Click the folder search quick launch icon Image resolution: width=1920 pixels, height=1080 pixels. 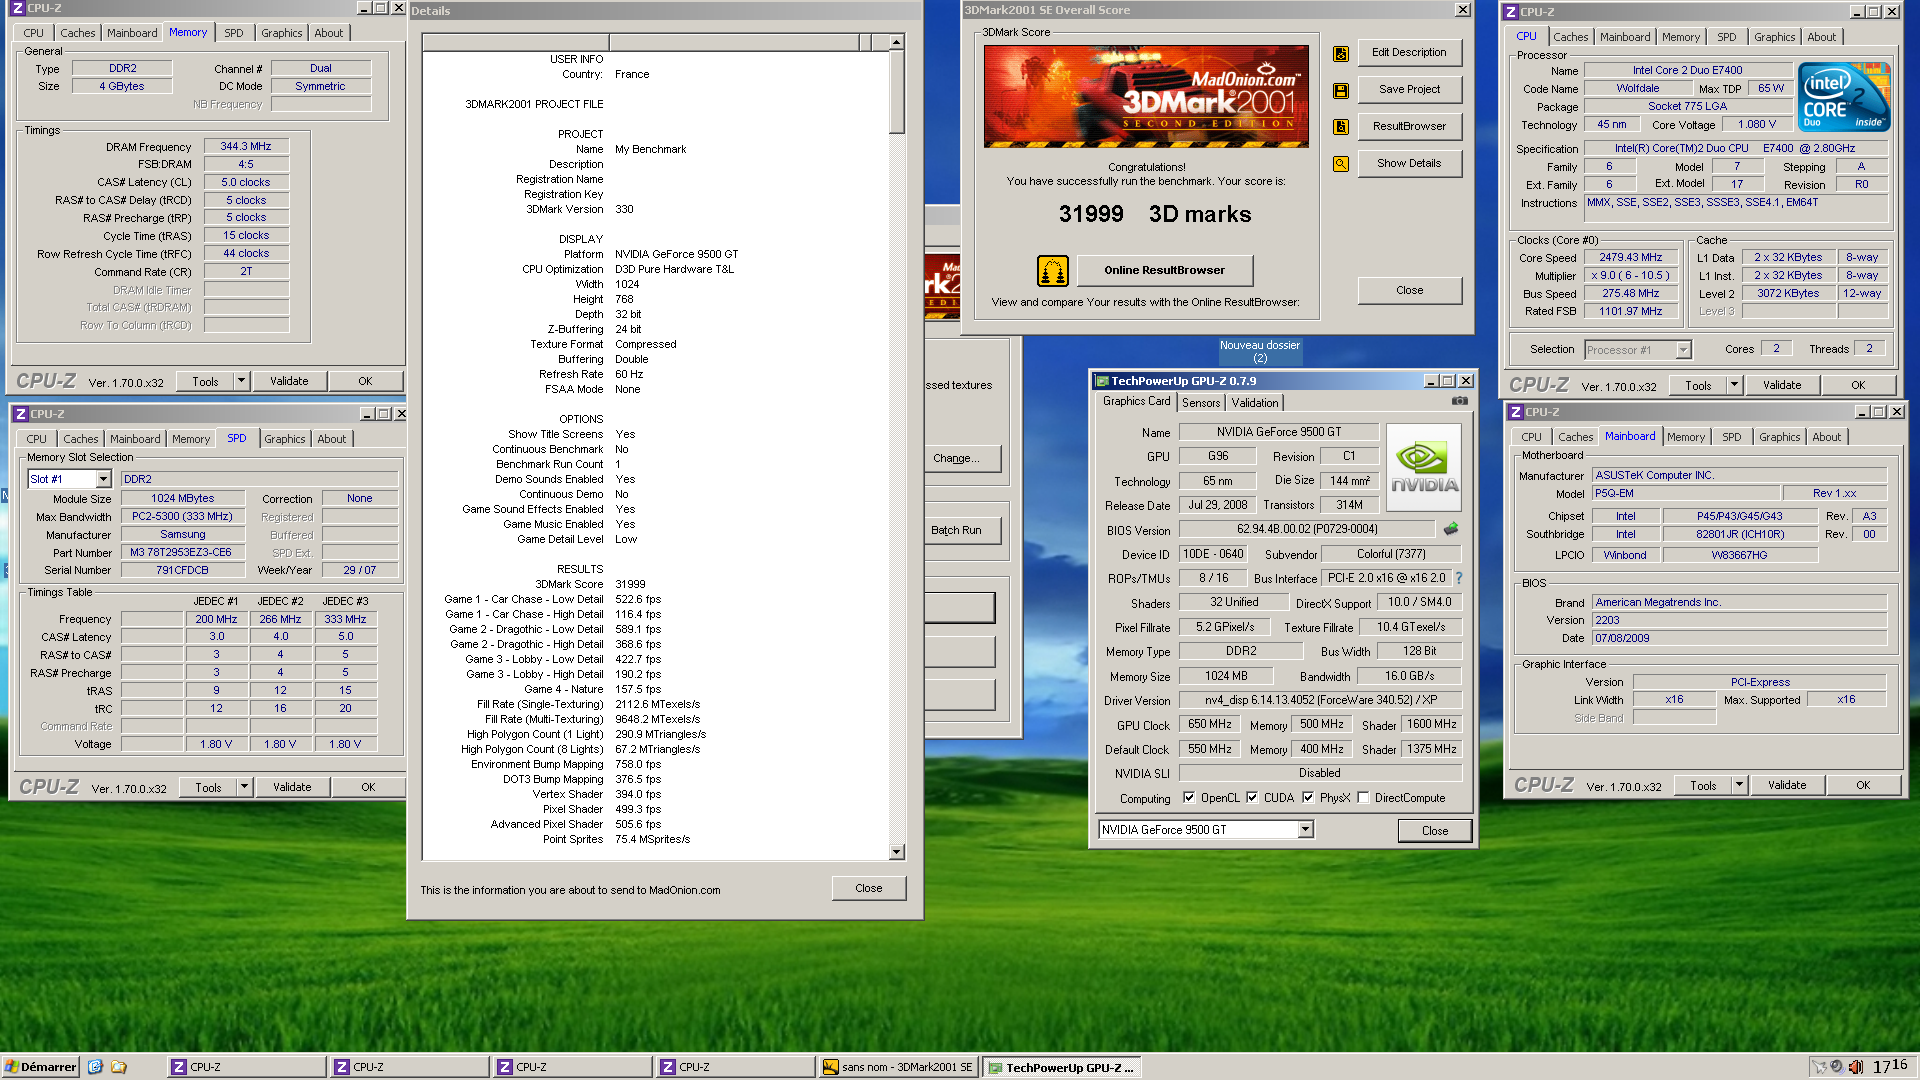[x=119, y=1067]
